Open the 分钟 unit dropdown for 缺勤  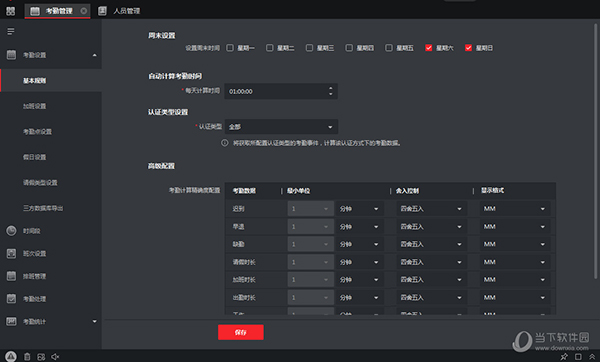coord(359,244)
